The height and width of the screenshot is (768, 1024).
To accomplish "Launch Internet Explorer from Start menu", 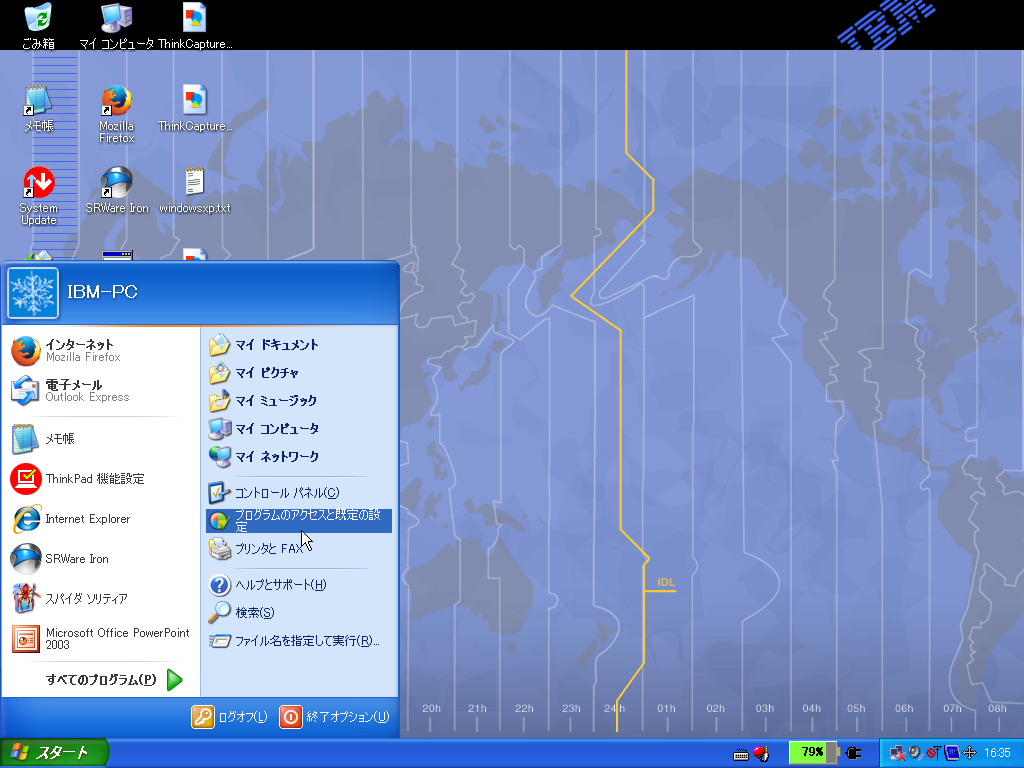I will [101, 519].
